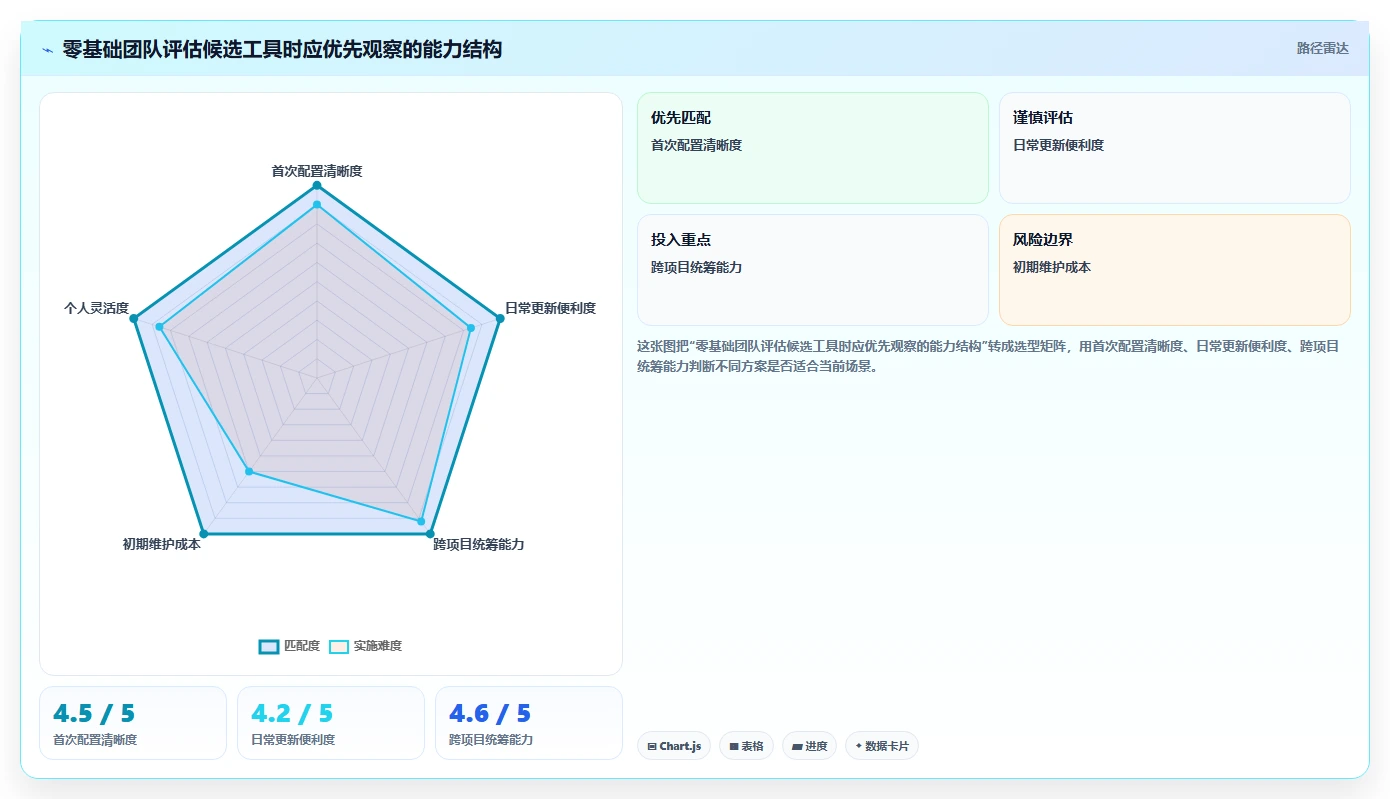Select the outer 匹配度 point at 跨项目统筹能力
This screenshot has width=1390, height=799.
pyautogui.click(x=430, y=534)
